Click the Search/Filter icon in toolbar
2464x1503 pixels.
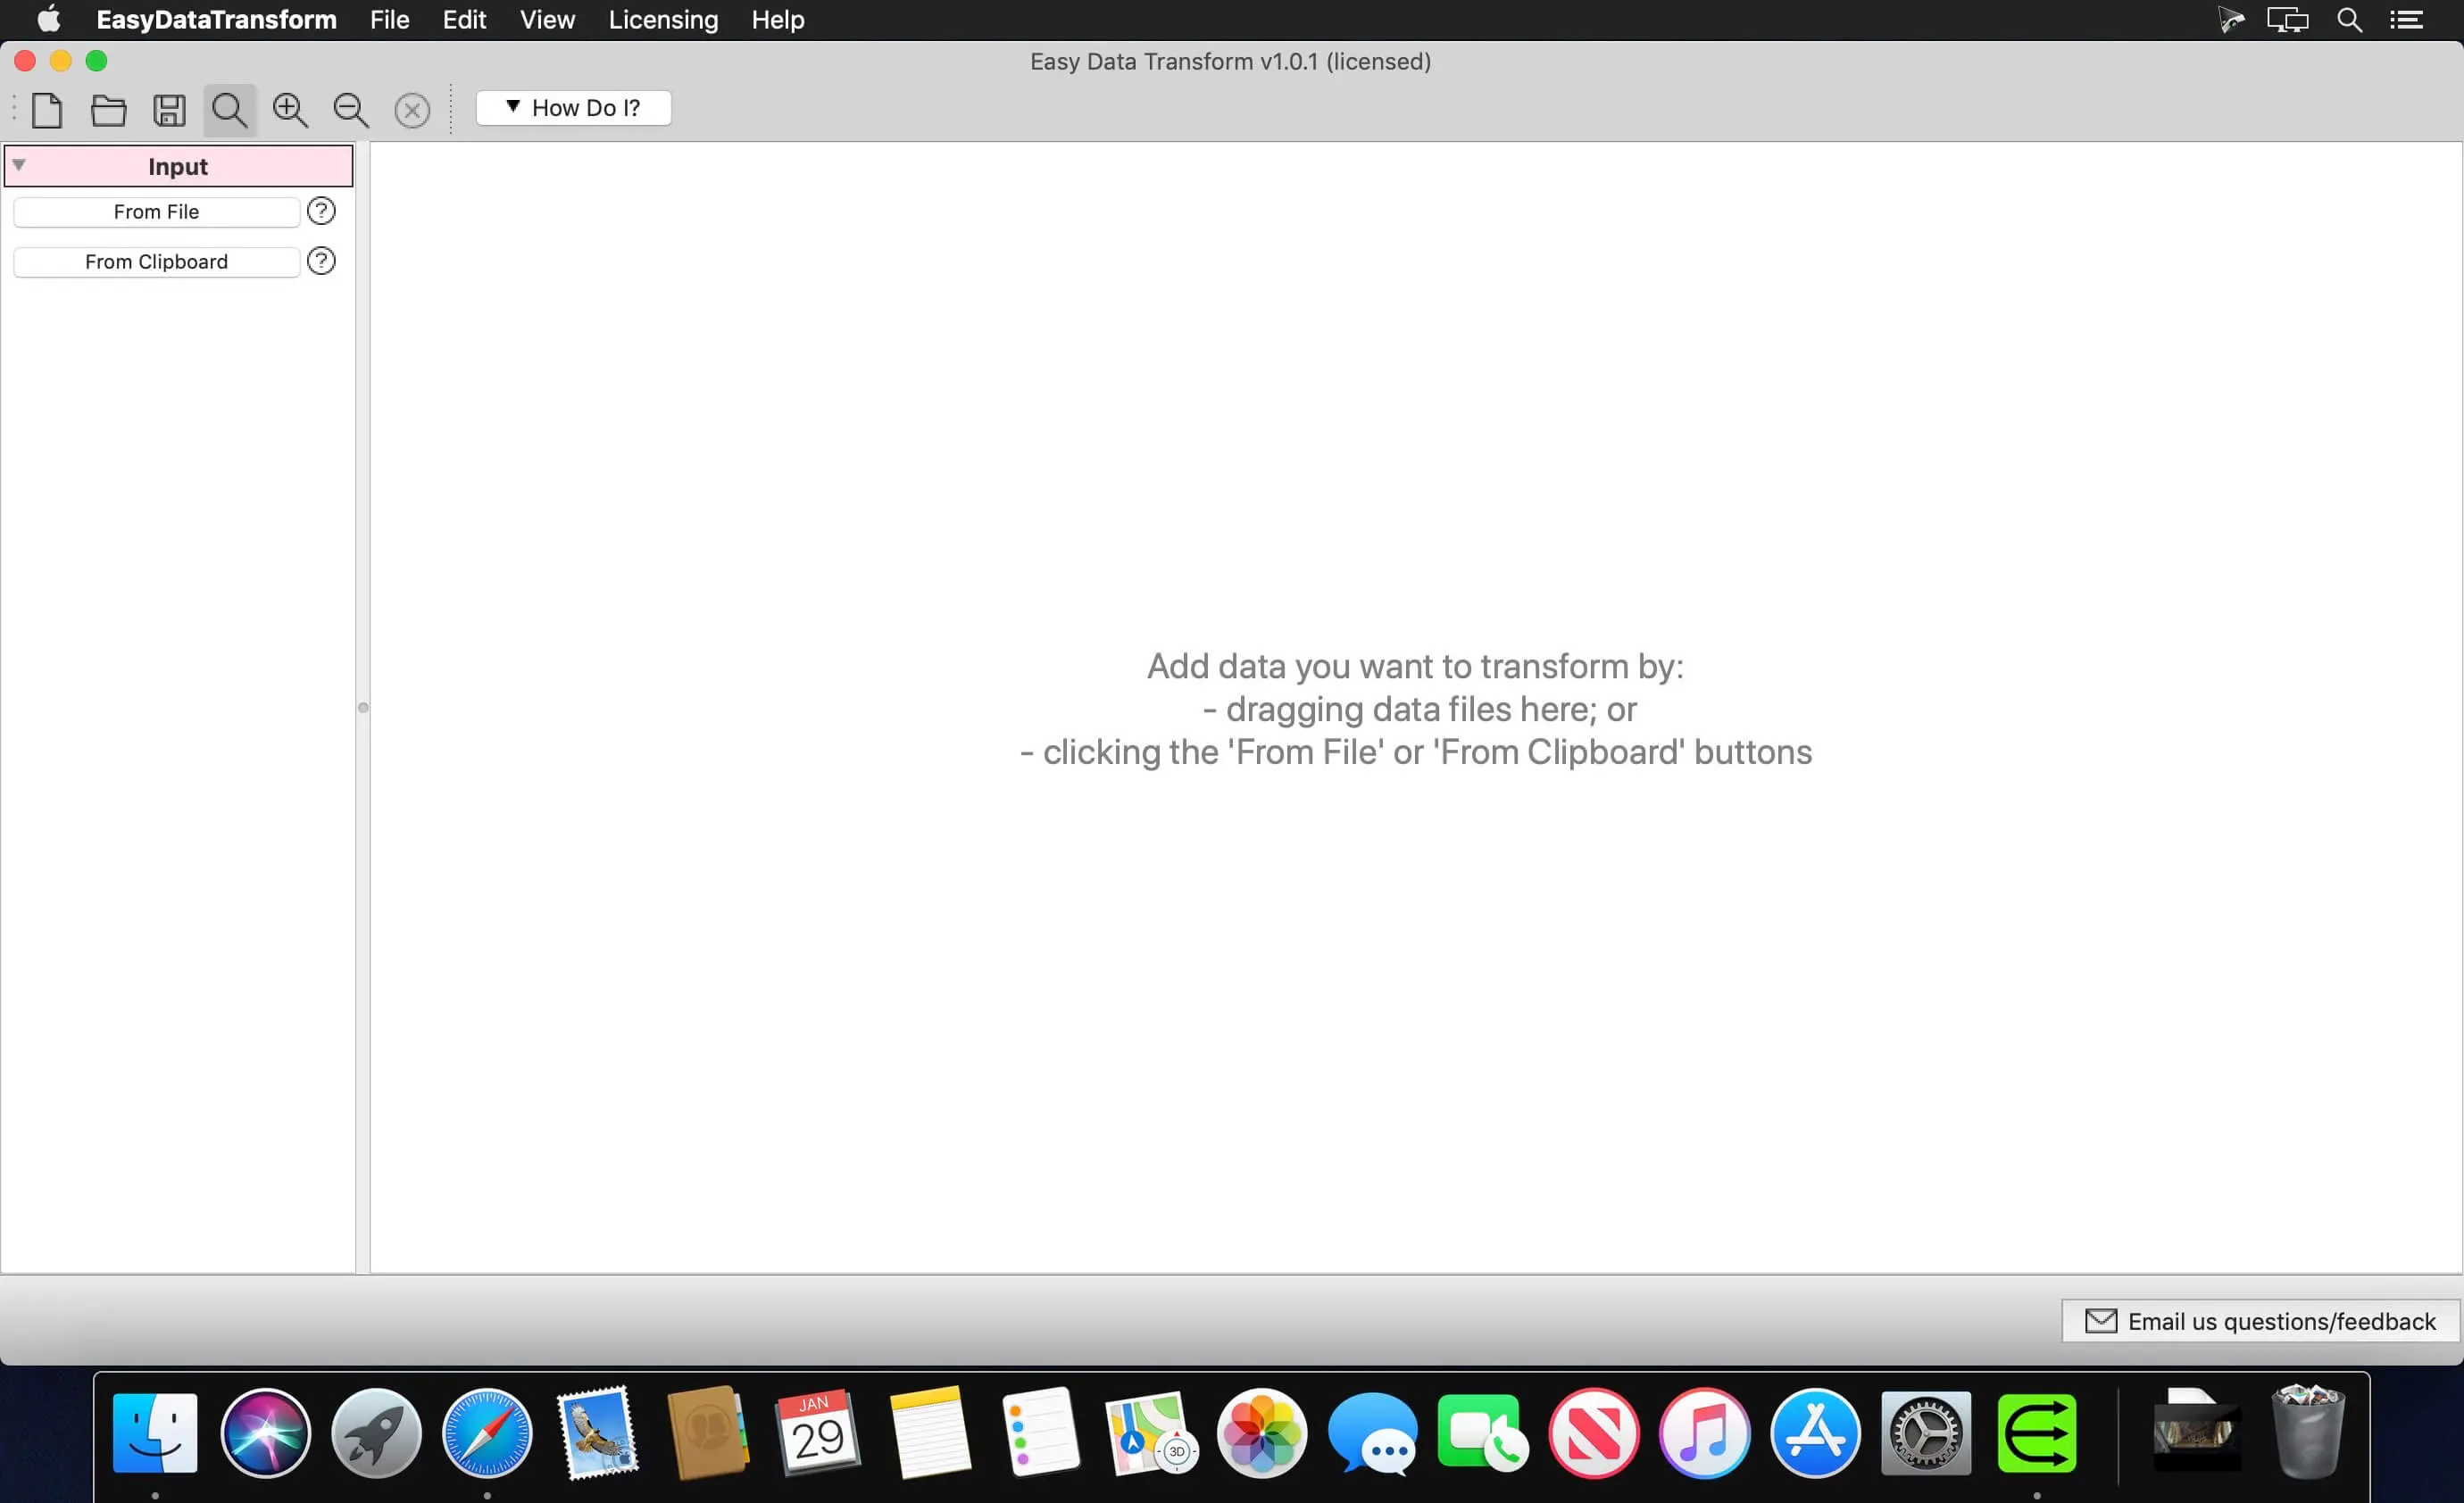pyautogui.click(x=230, y=109)
